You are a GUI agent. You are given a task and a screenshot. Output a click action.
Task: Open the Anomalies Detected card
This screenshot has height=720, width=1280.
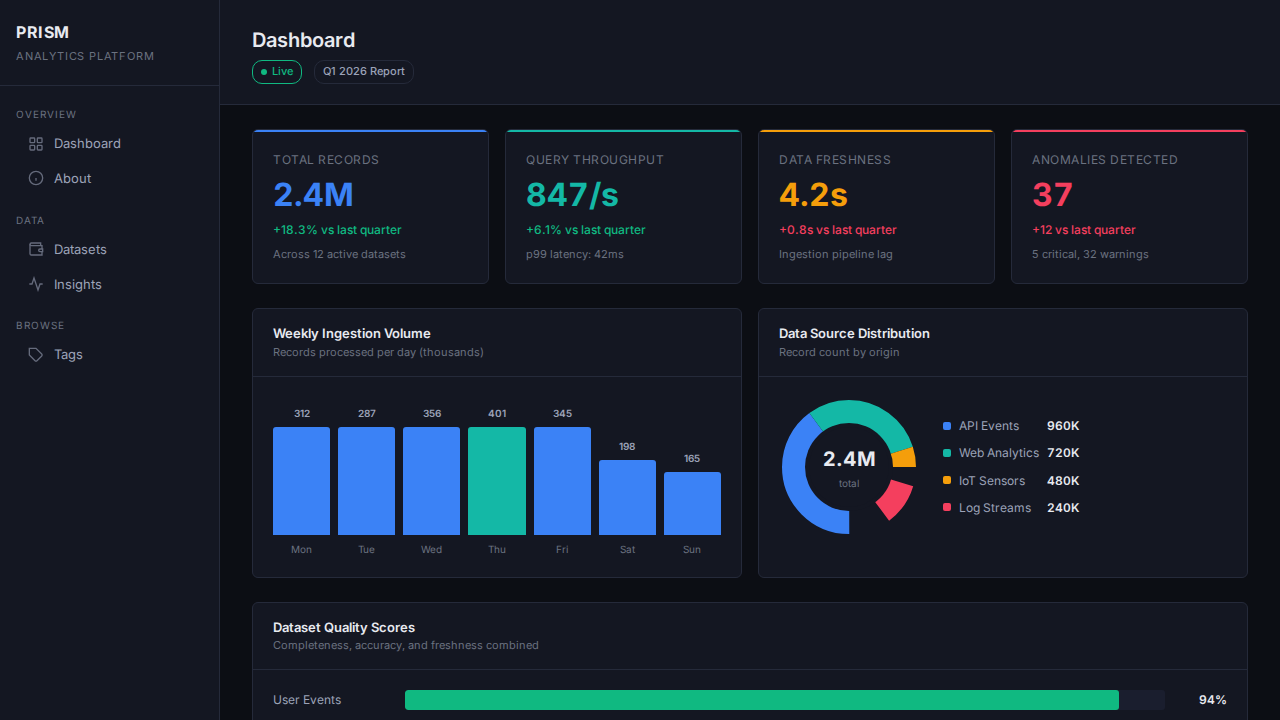[x=1129, y=207]
